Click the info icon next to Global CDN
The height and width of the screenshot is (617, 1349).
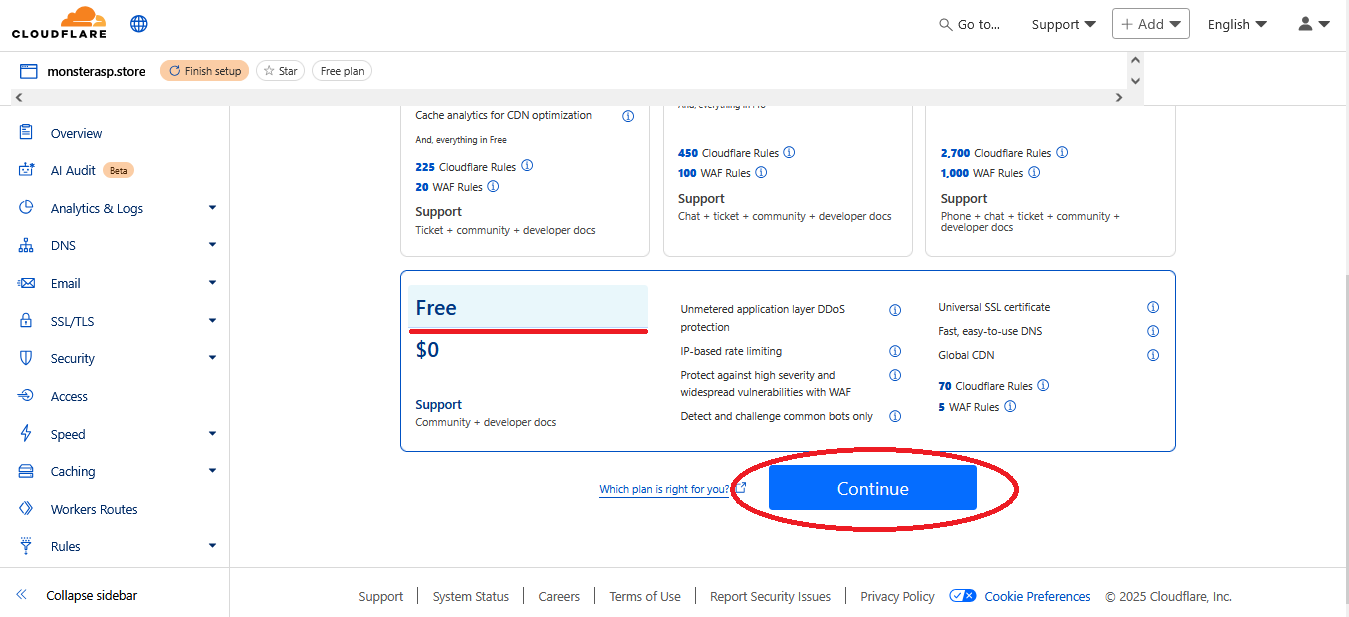[x=1153, y=355]
